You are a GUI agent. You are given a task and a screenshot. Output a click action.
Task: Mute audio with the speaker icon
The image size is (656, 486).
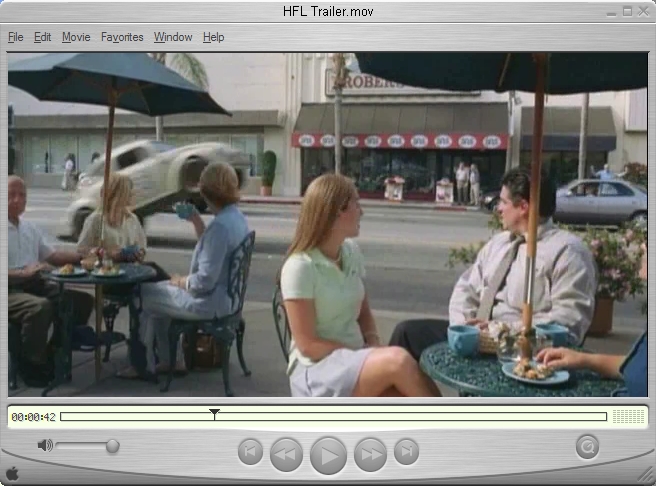45,445
